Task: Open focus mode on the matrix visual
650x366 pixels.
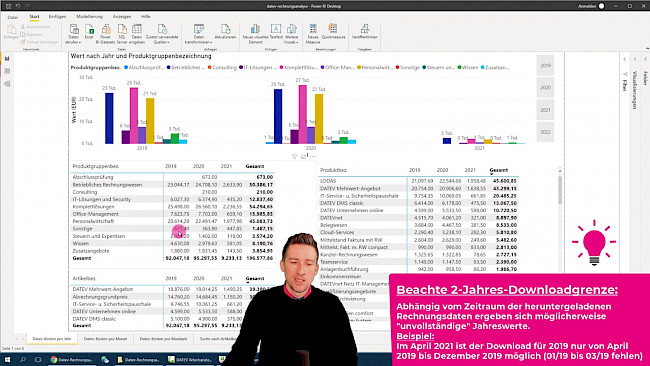Action: pyautogui.click(x=303, y=156)
